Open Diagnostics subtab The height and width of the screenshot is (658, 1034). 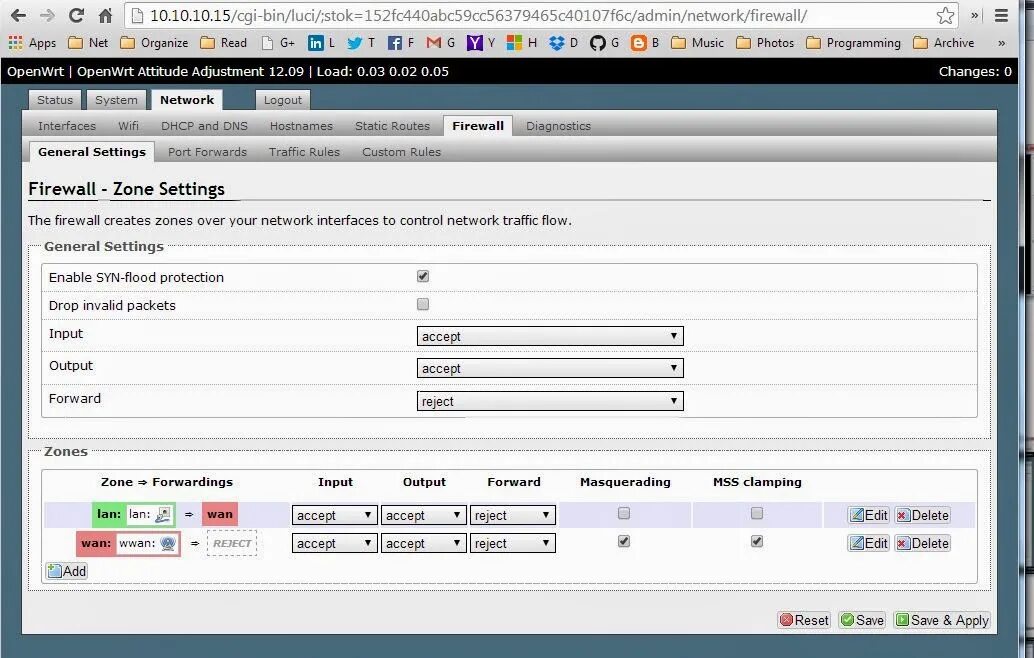559,126
